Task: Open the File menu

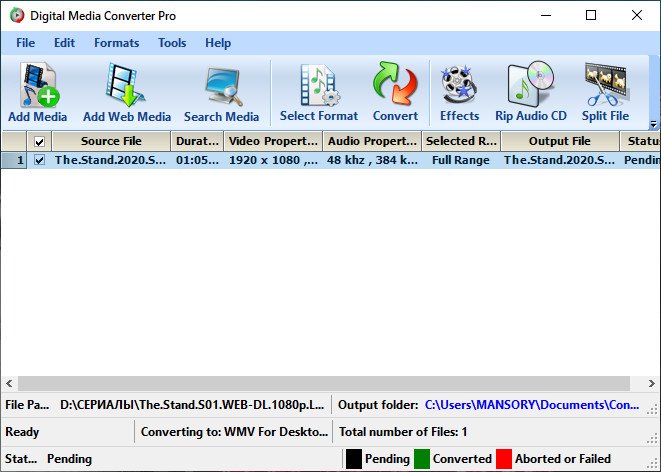Action: tap(25, 43)
